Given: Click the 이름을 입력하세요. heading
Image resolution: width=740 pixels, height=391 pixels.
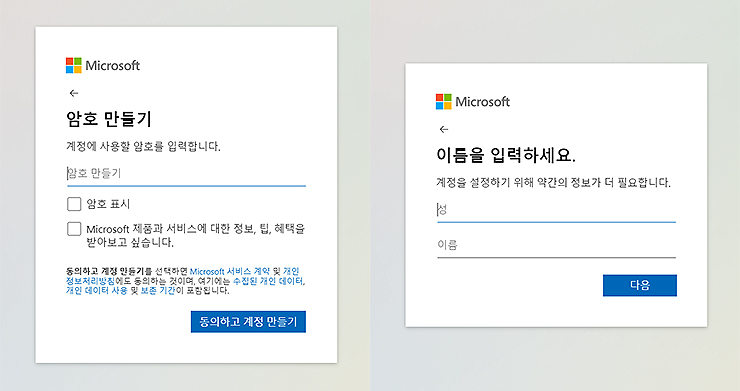Looking at the screenshot, I should (x=506, y=155).
